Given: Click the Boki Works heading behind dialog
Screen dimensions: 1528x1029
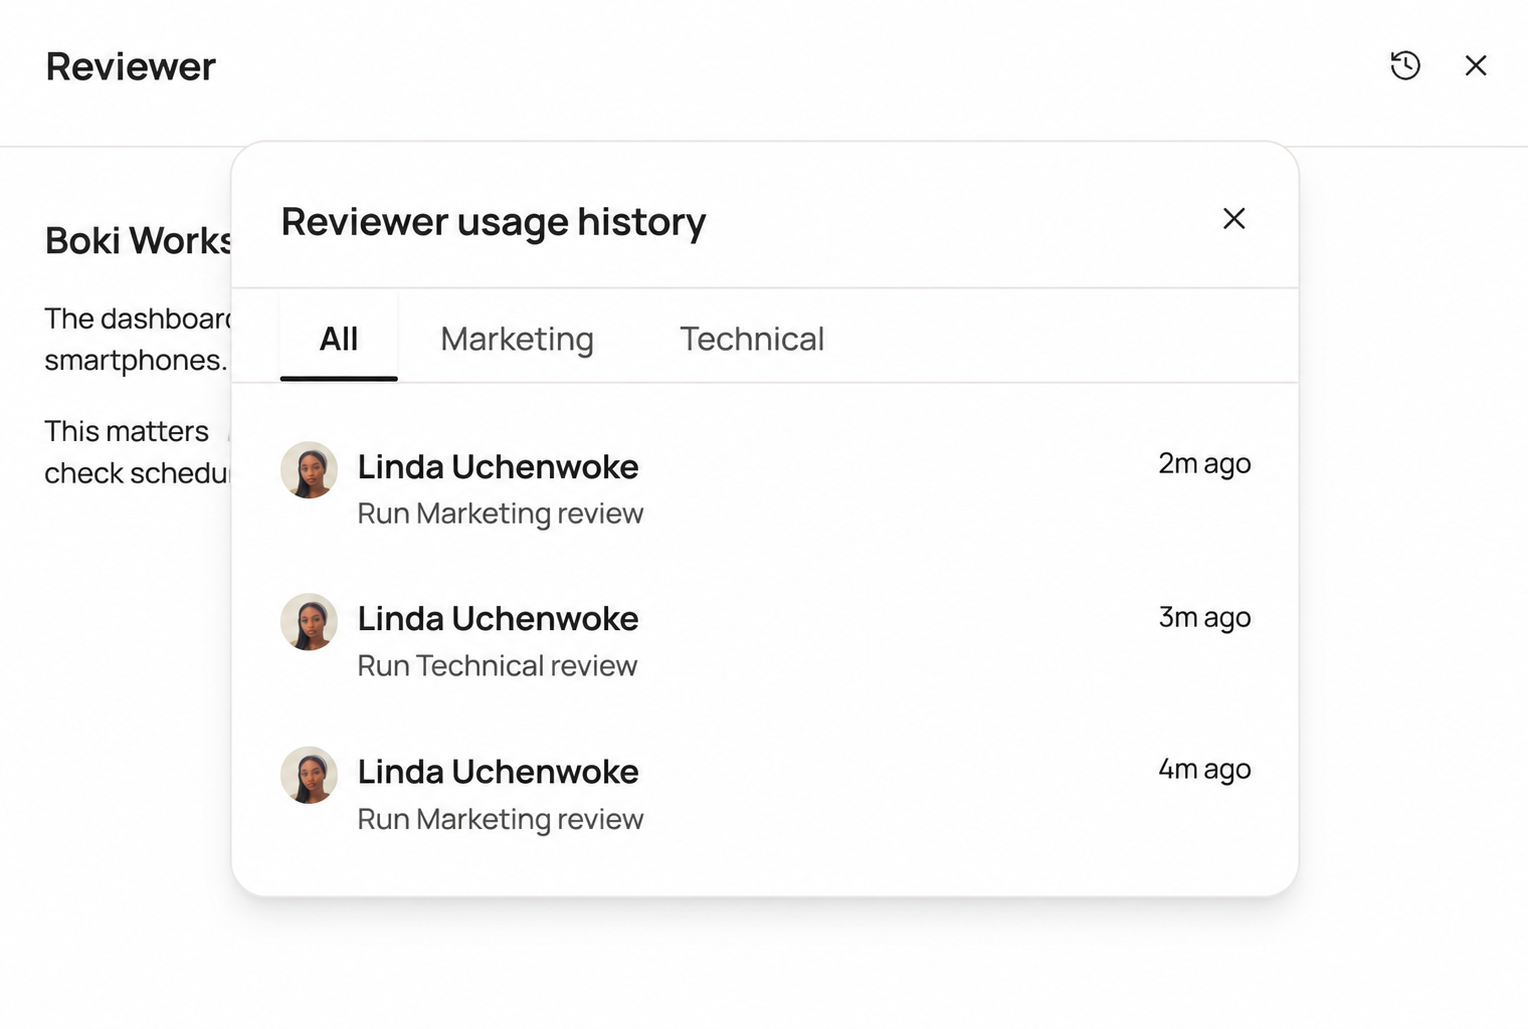Looking at the screenshot, I should [138, 241].
